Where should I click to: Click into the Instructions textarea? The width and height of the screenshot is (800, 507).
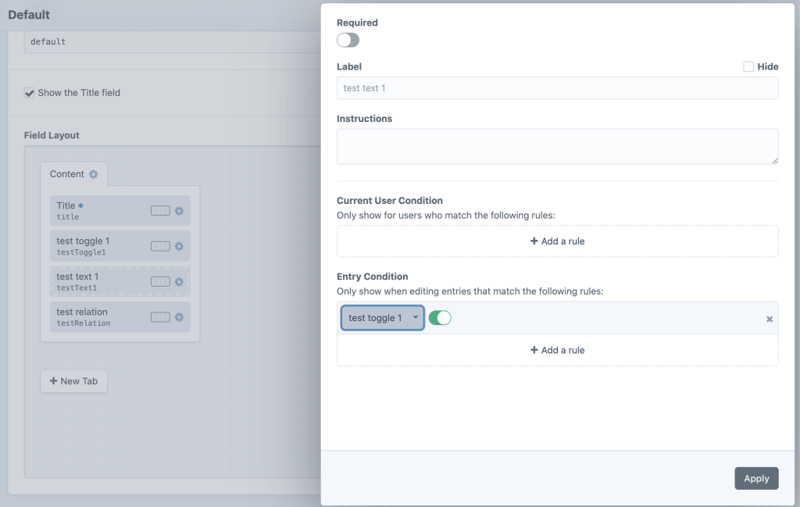[557, 146]
